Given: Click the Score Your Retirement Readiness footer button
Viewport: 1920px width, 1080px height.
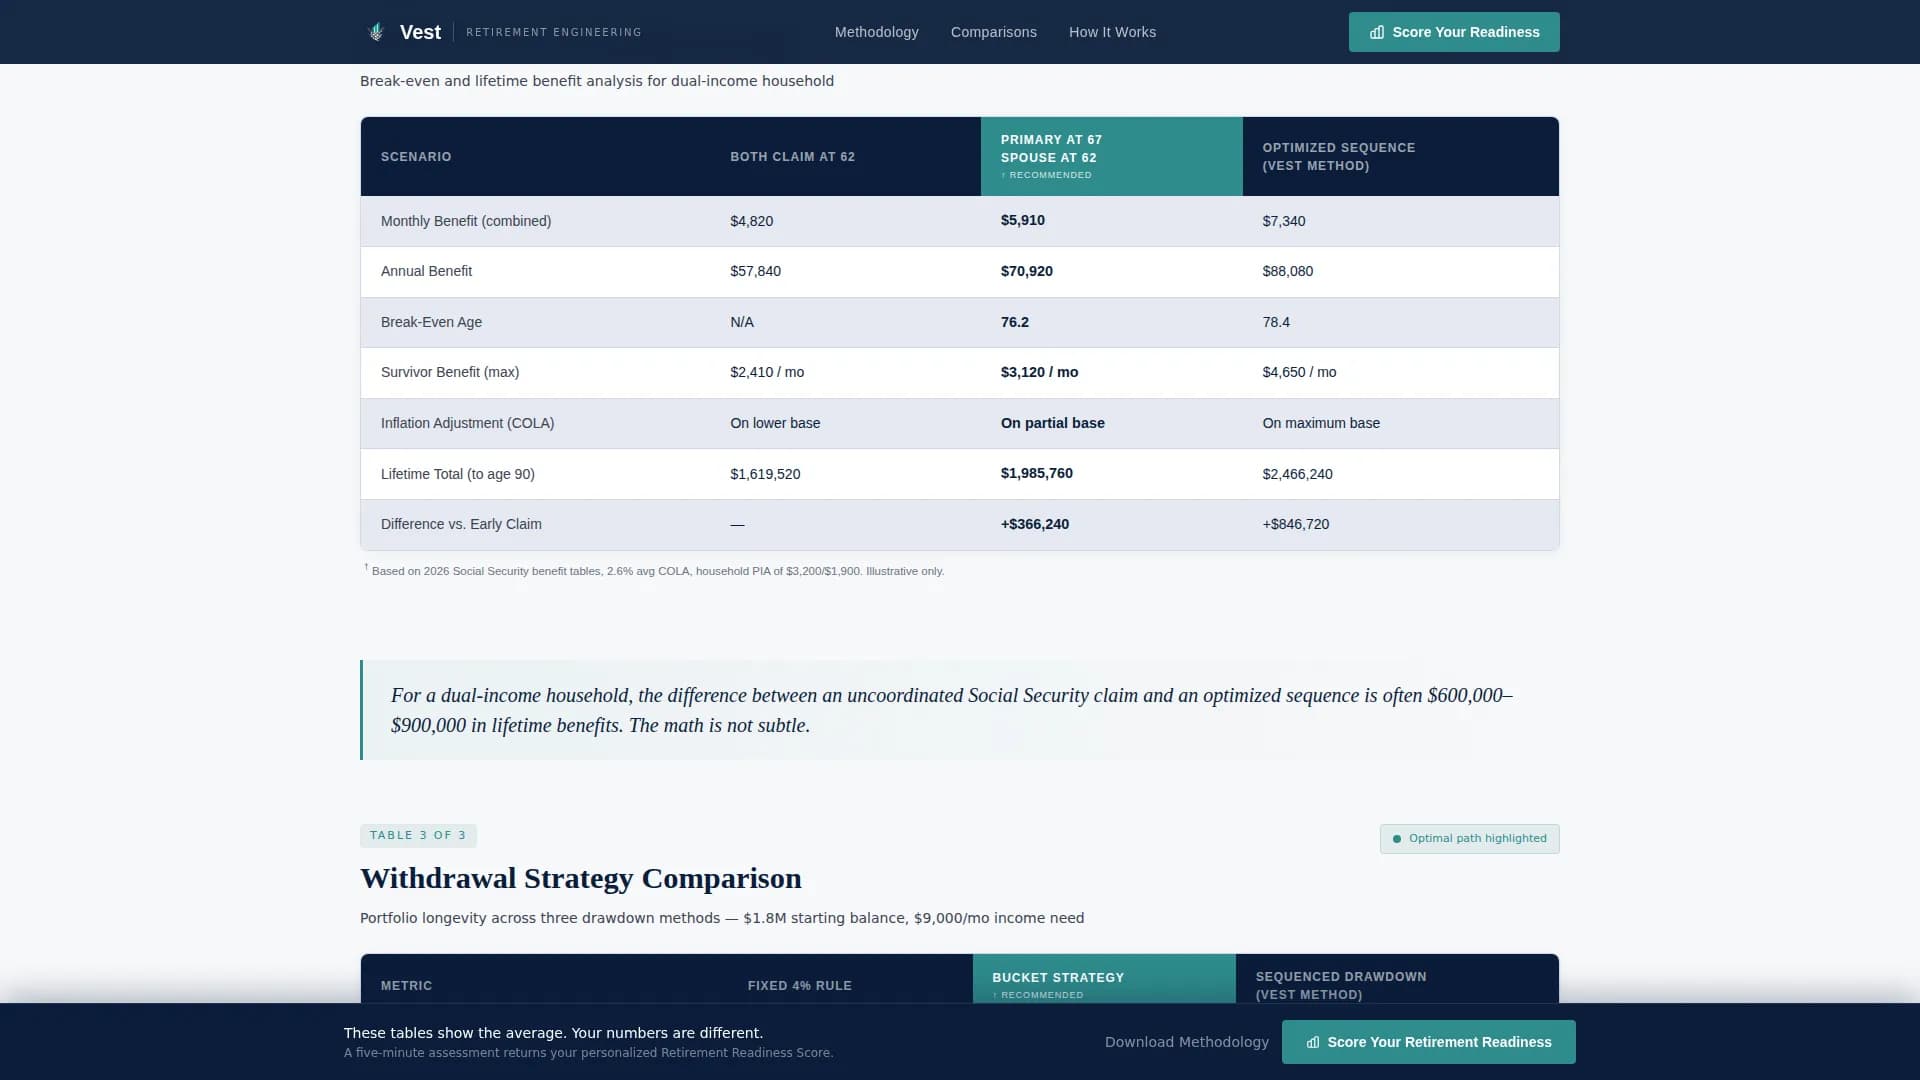Looking at the screenshot, I should 1429,1042.
